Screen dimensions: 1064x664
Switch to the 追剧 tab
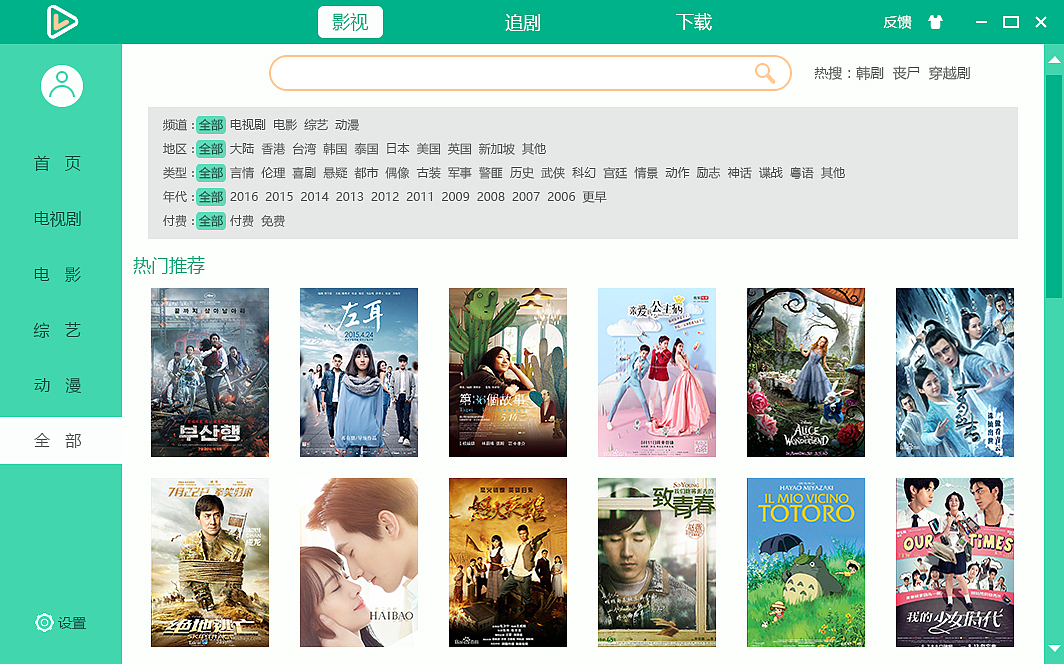point(522,22)
